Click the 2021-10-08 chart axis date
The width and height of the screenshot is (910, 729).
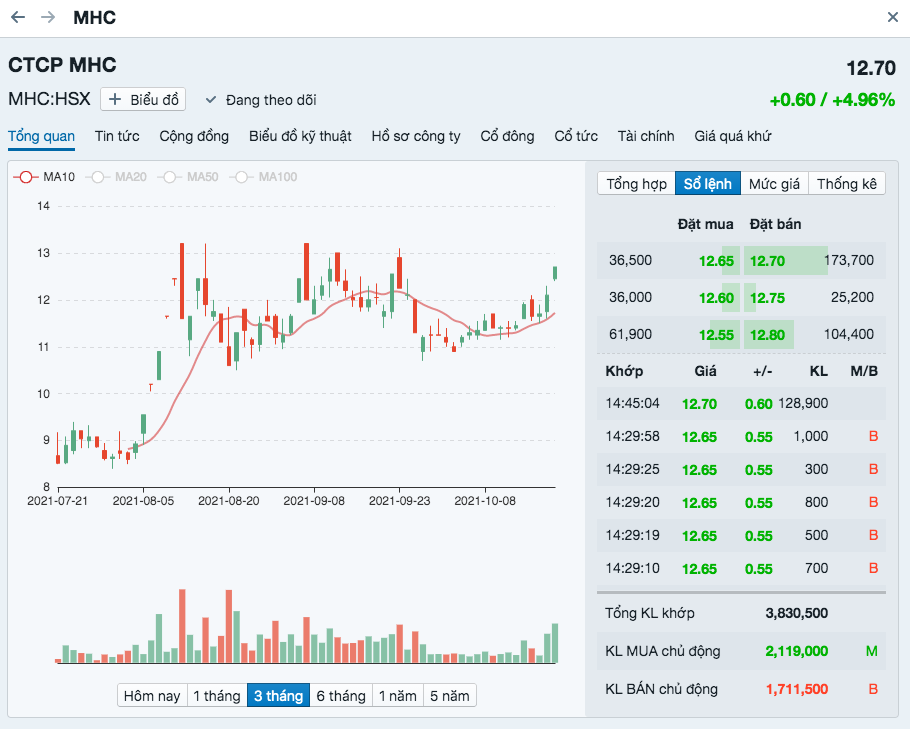pyautogui.click(x=485, y=501)
